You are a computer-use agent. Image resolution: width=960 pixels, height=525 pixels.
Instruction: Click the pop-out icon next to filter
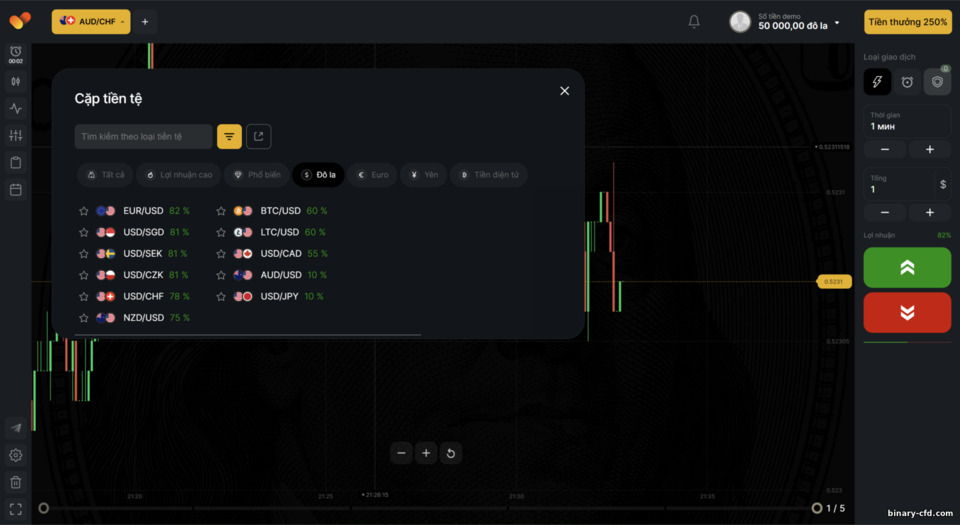258,136
